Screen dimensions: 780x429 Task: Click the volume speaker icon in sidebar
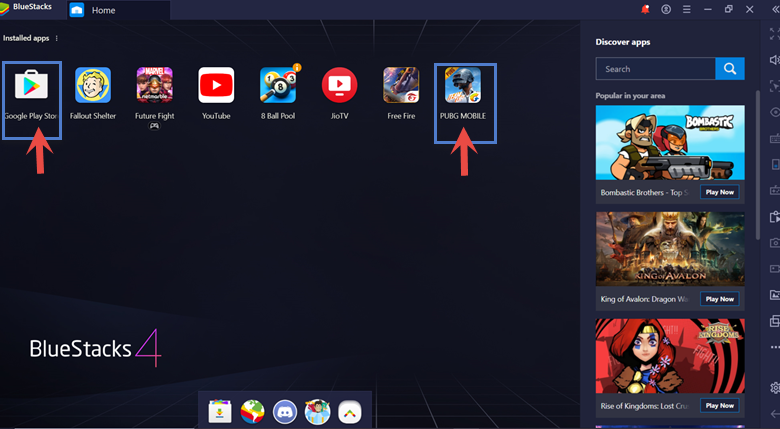774,60
